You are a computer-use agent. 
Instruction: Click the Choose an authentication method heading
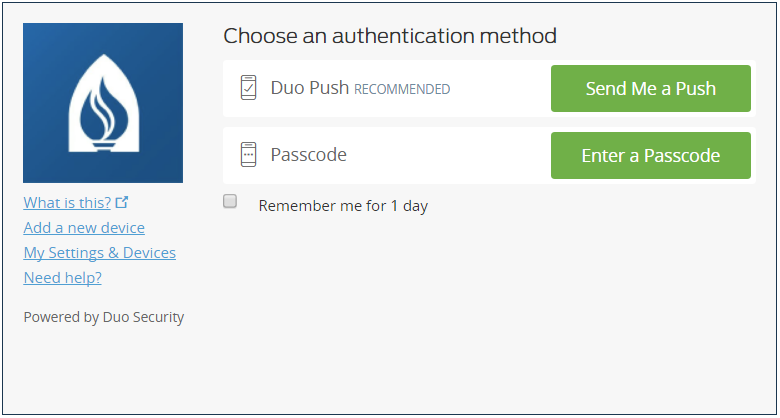tap(390, 36)
